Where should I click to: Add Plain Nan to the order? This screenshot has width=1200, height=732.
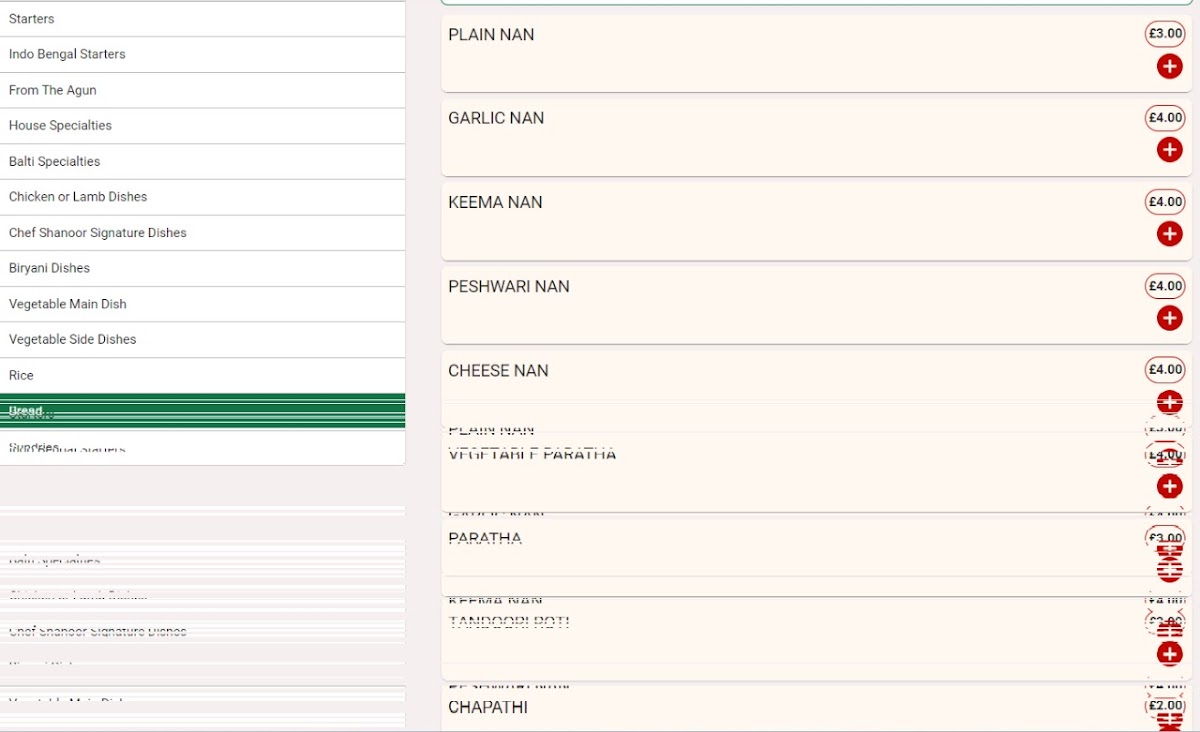point(1169,66)
